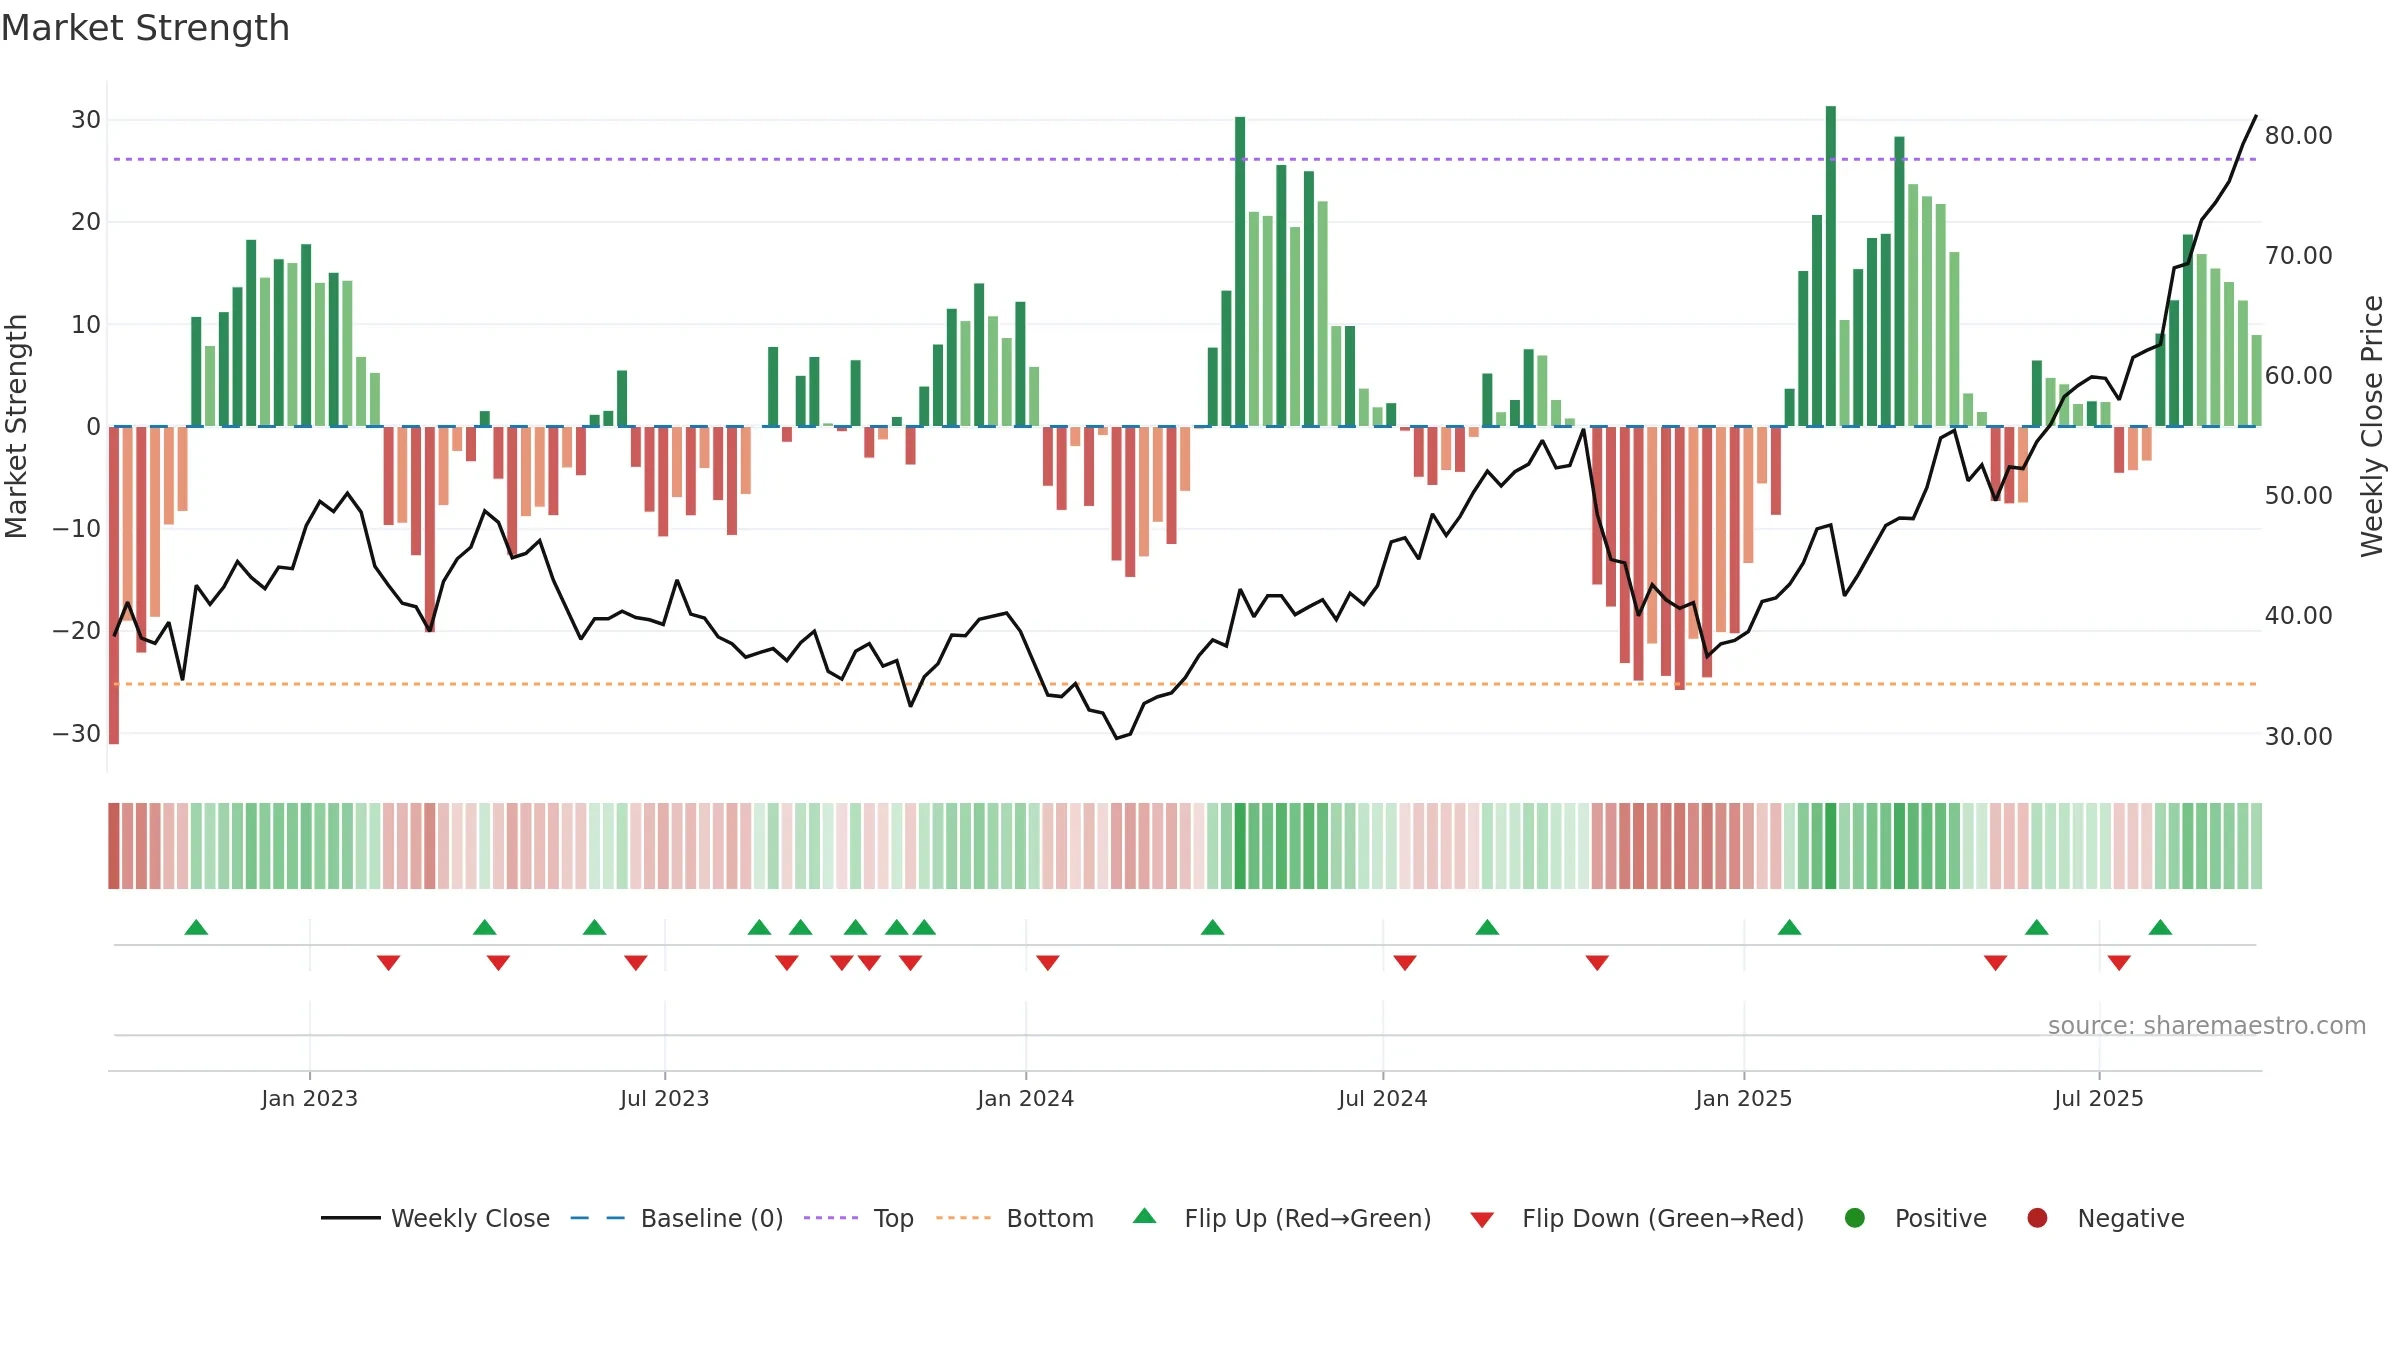Click the flip-down triangle just after Jan 2024

[x=1047, y=962]
